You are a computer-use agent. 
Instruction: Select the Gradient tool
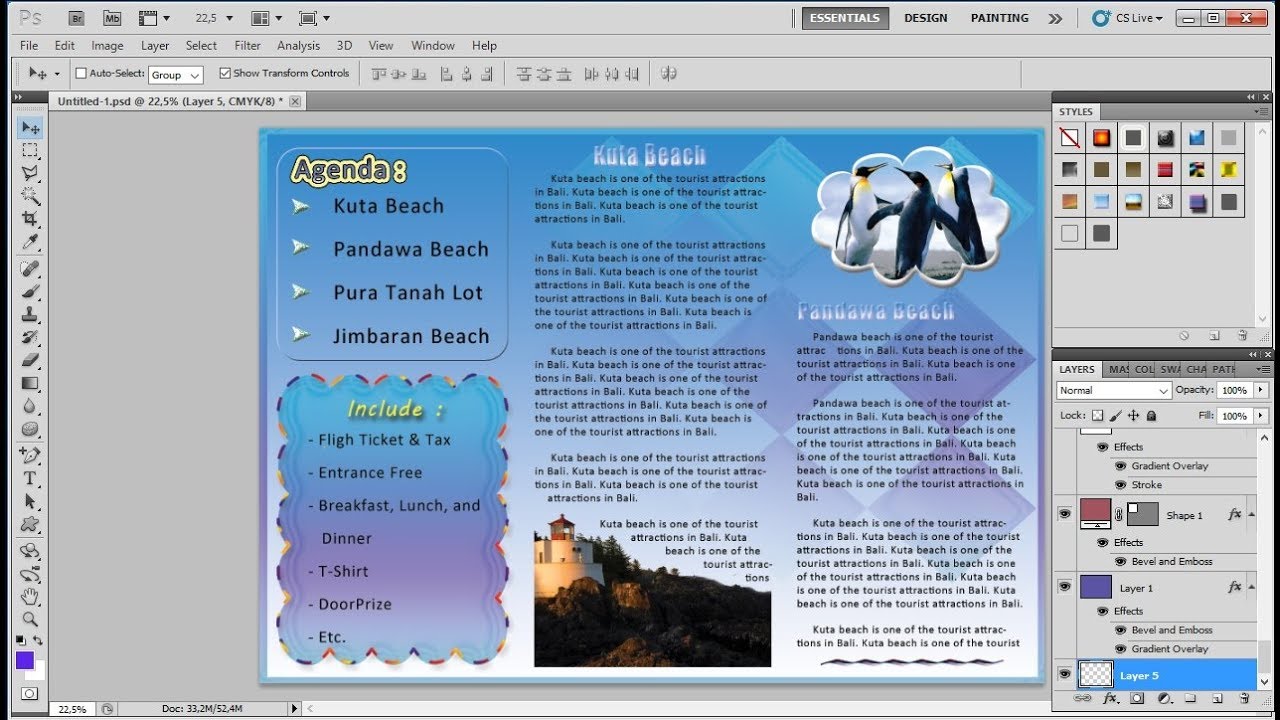coord(30,384)
